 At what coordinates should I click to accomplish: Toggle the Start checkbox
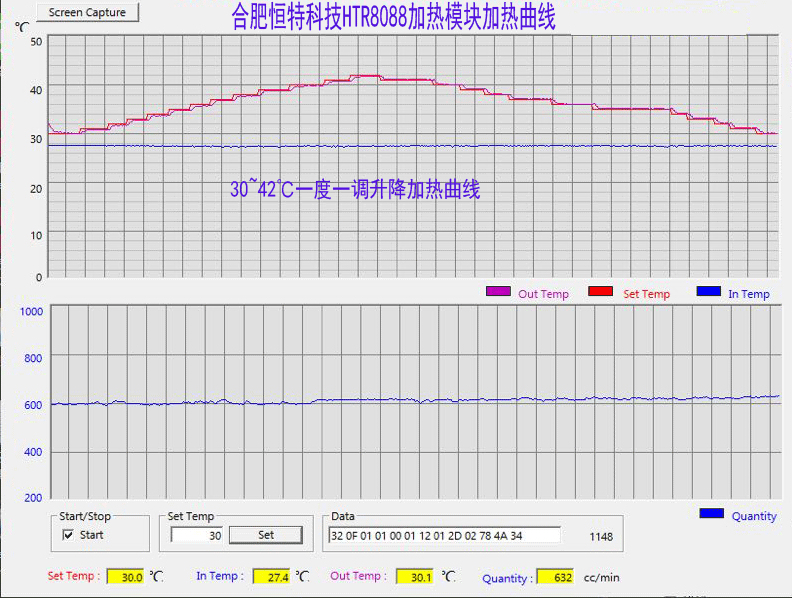[68, 535]
